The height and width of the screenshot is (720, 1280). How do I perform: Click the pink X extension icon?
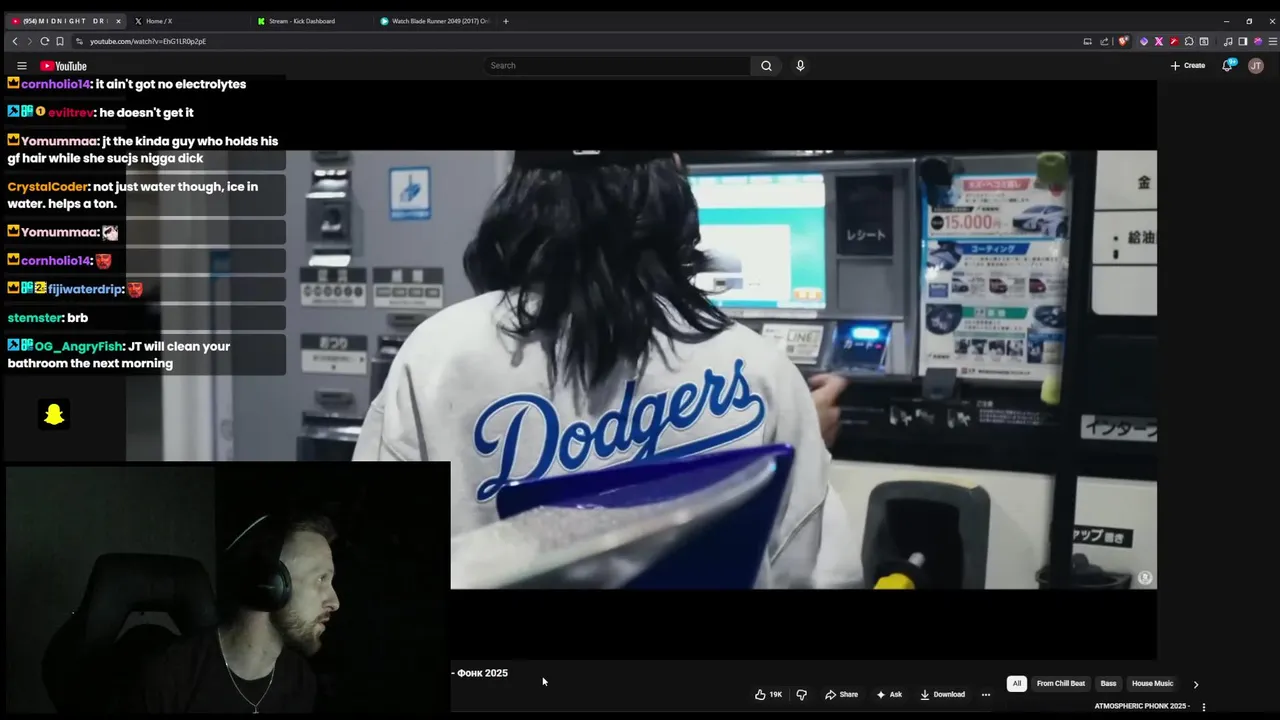pos(1159,41)
